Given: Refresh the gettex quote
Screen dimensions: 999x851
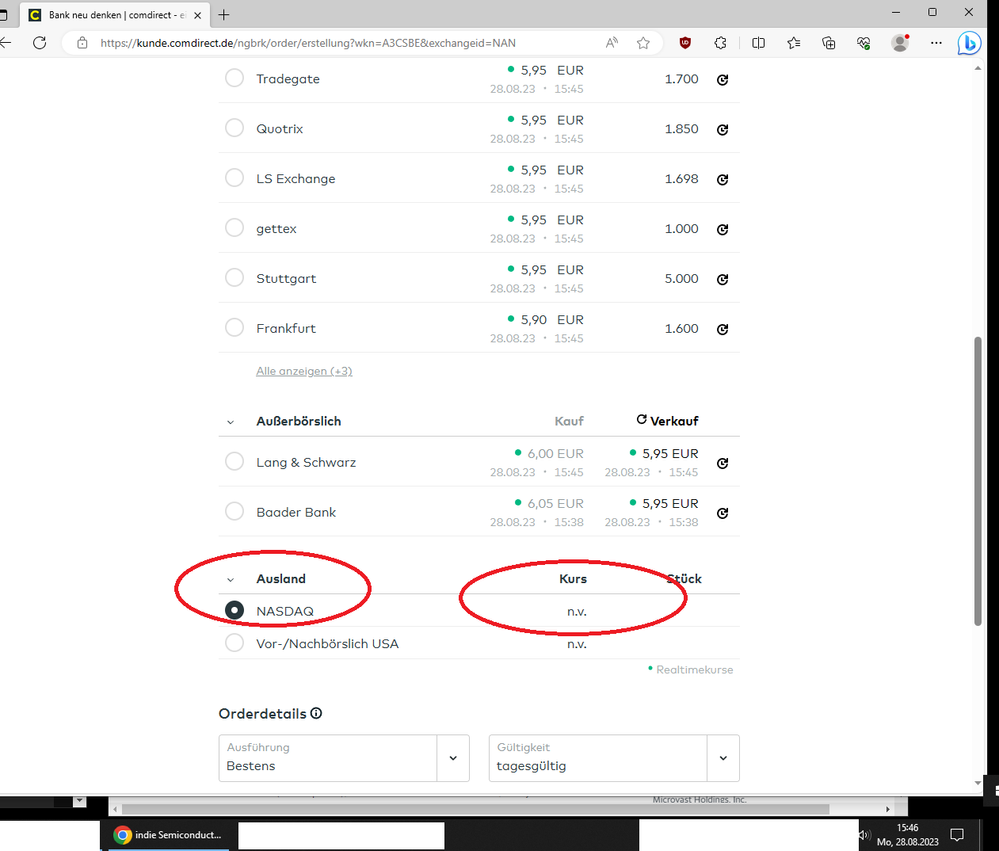Looking at the screenshot, I should (722, 229).
